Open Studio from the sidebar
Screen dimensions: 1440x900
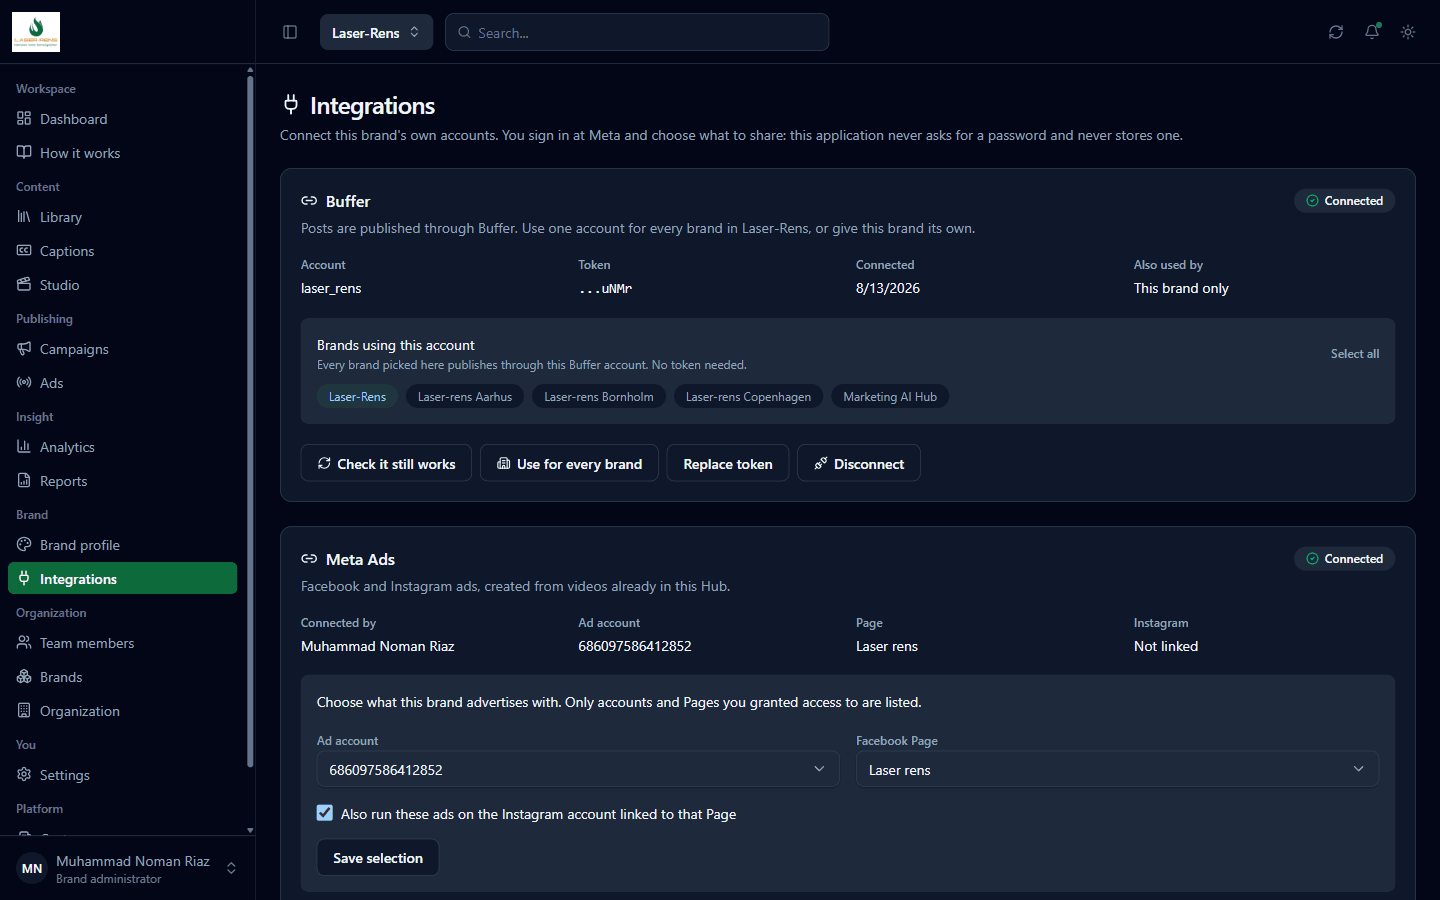tap(122, 285)
